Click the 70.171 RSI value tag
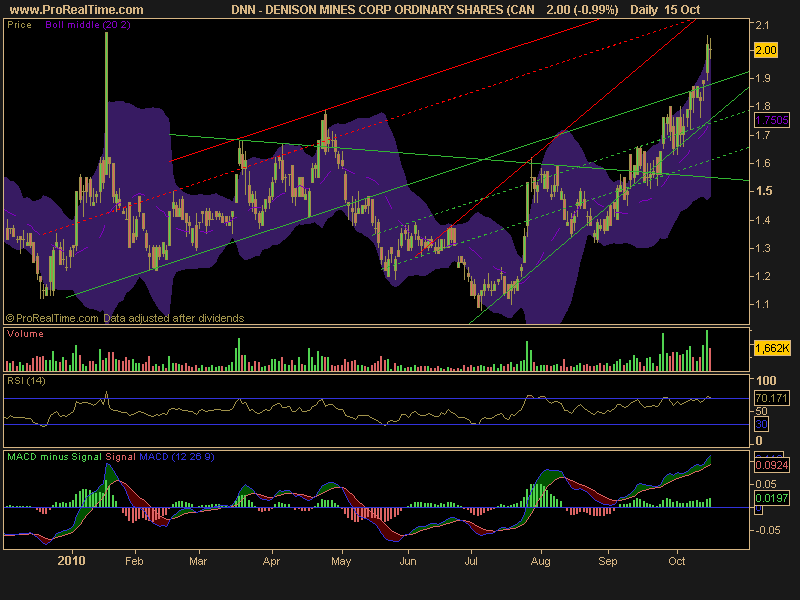This screenshot has height=600, width=800. [771, 397]
